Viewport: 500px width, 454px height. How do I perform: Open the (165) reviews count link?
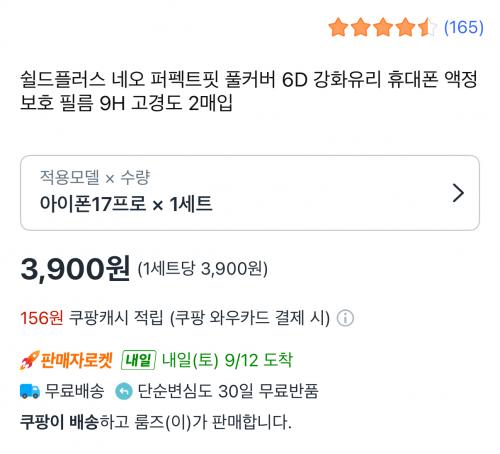coord(464,27)
